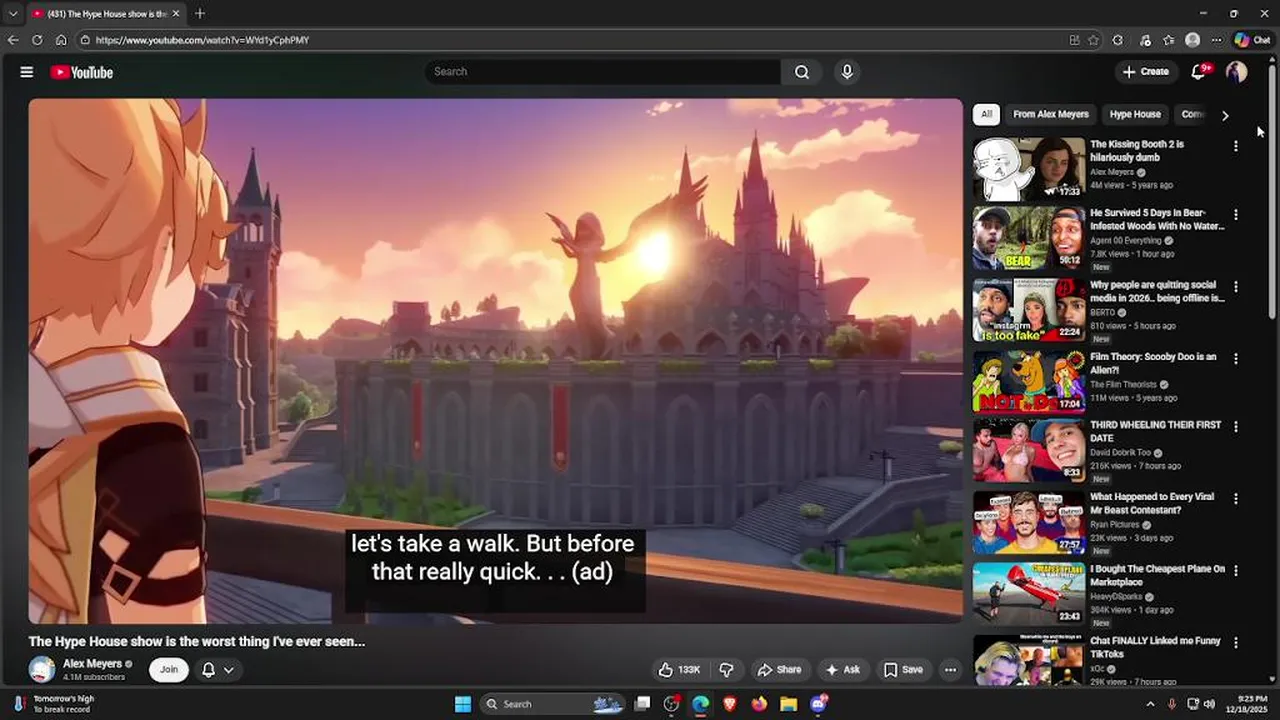Click into the YouTube Search field
The width and height of the screenshot is (1280, 720).
602,72
